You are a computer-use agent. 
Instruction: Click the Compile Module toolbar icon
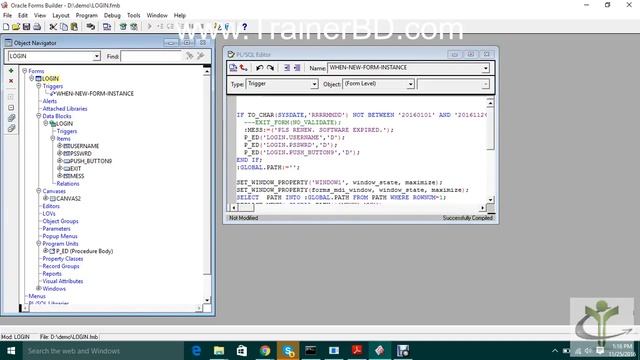pos(107,27)
